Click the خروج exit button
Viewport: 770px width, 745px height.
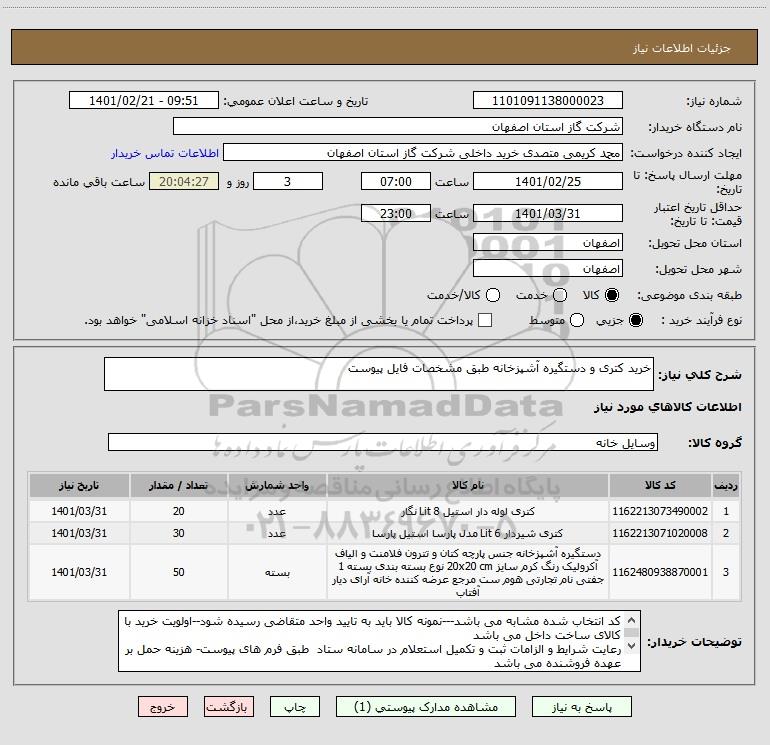pyautogui.click(x=163, y=707)
